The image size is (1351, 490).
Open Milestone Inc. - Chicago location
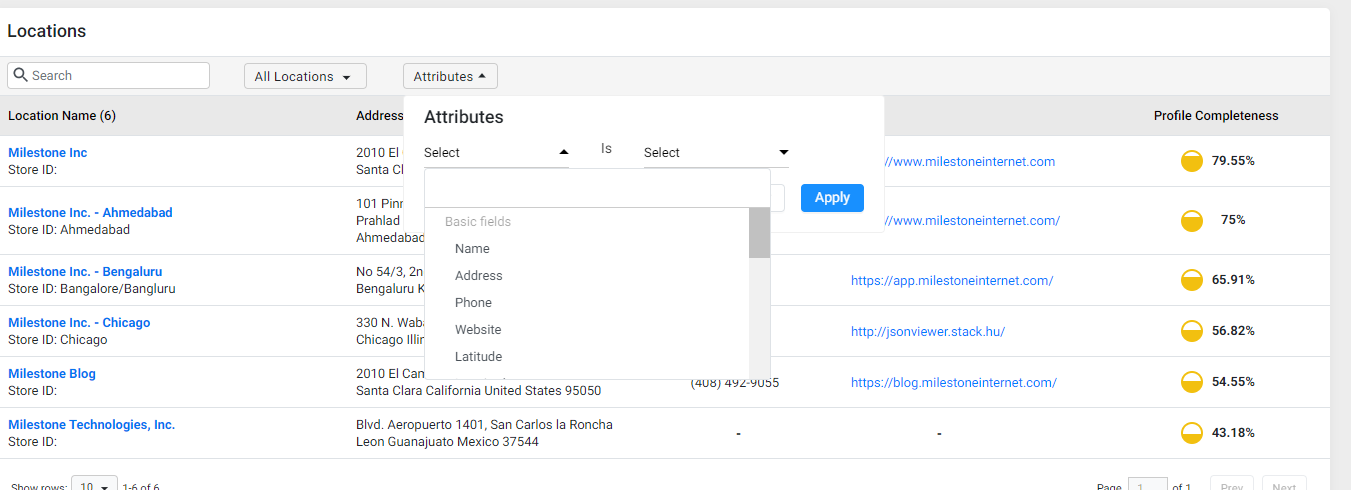[79, 322]
